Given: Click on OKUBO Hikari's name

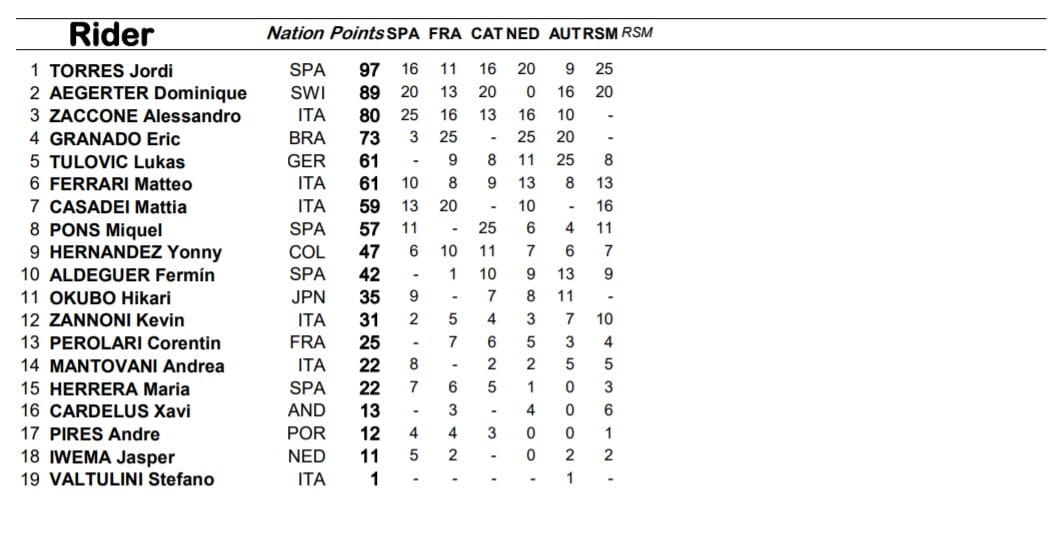Looking at the screenshot, I should point(110,298).
